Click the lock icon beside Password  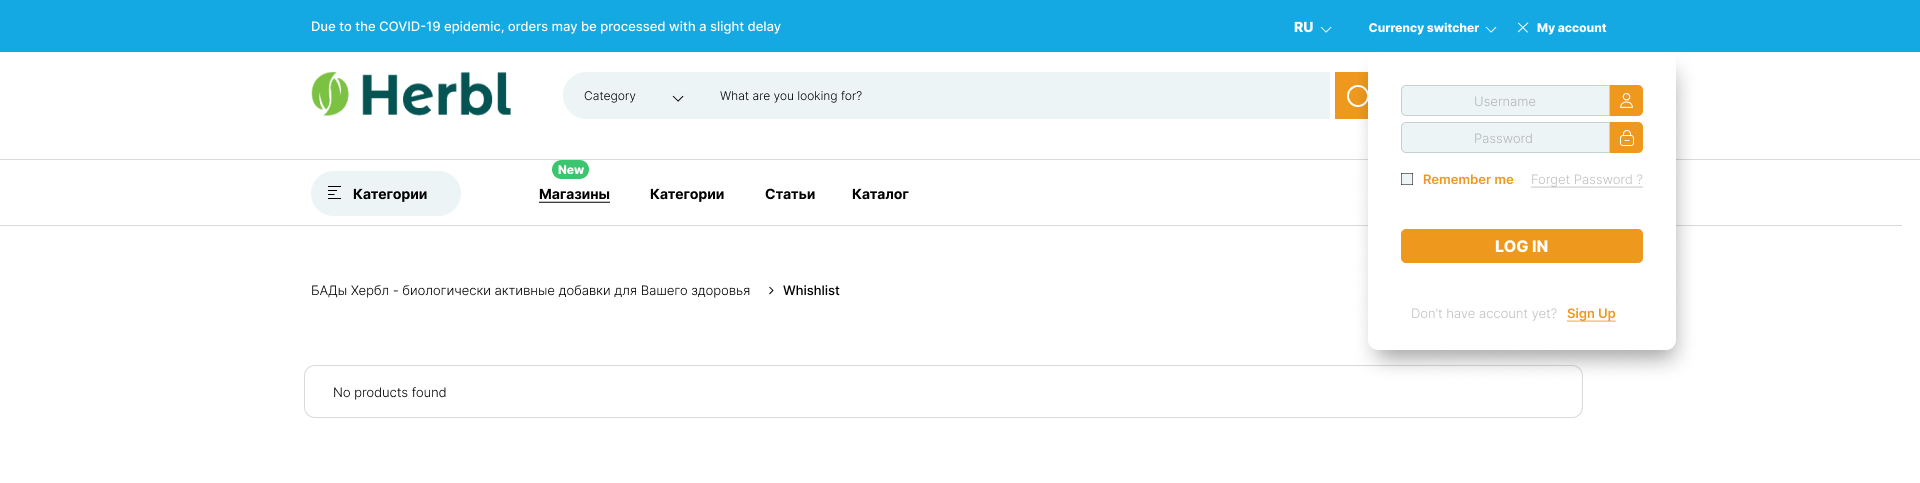tap(1626, 138)
